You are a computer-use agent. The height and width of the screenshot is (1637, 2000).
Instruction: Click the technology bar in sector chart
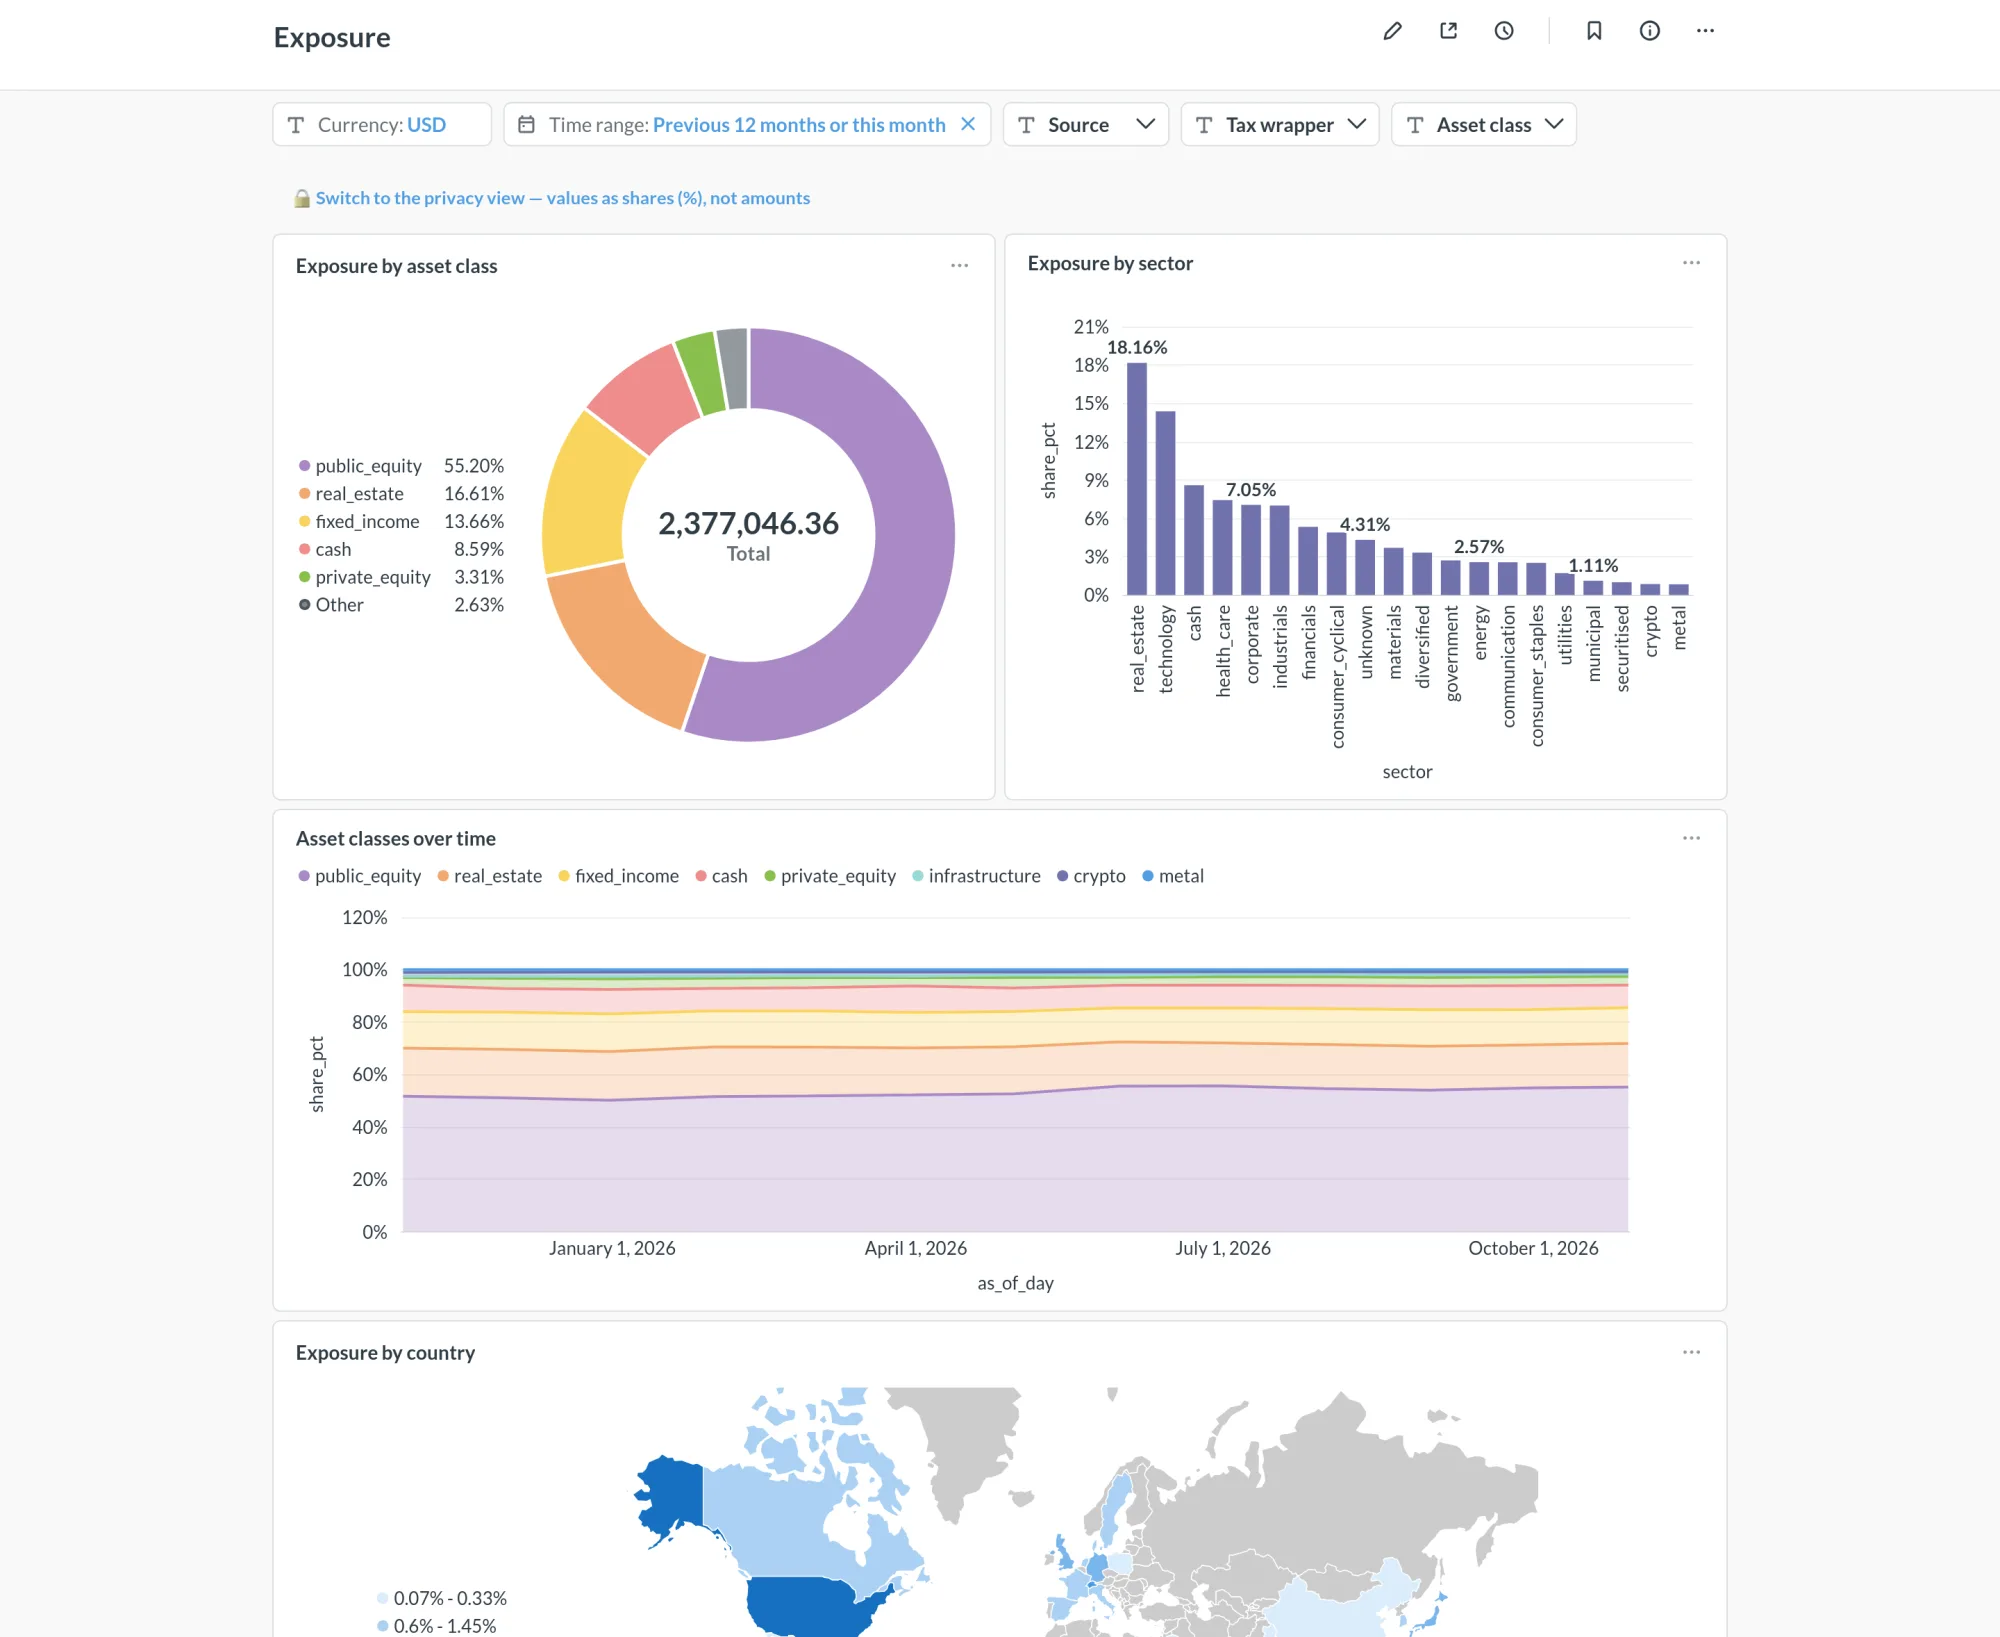click(x=1165, y=503)
